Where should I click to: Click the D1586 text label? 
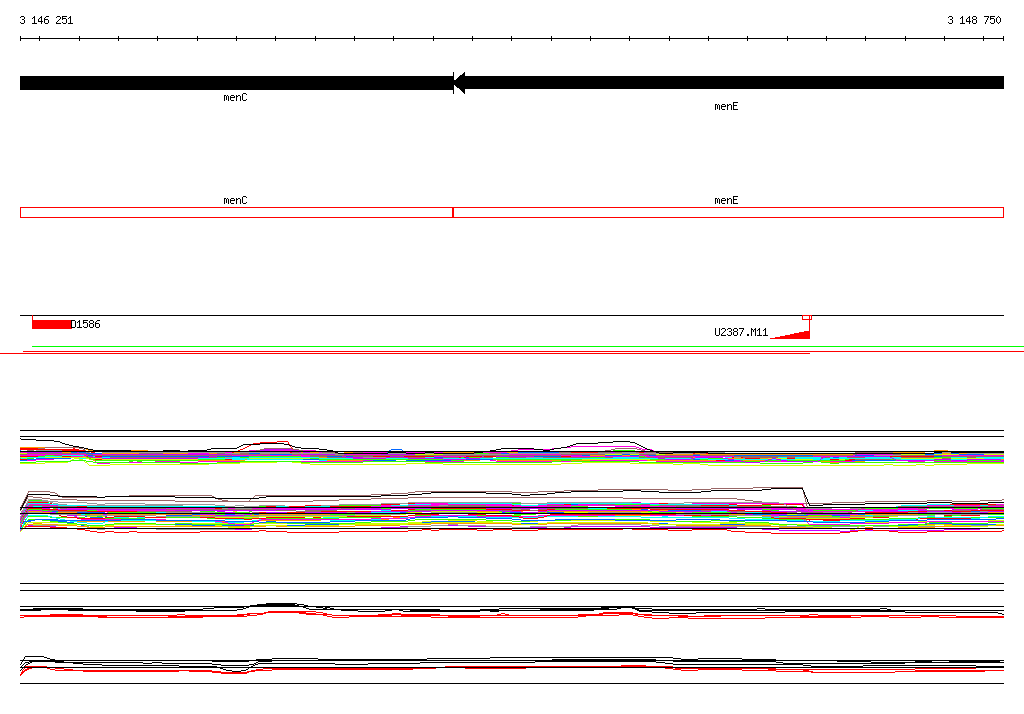(86, 324)
